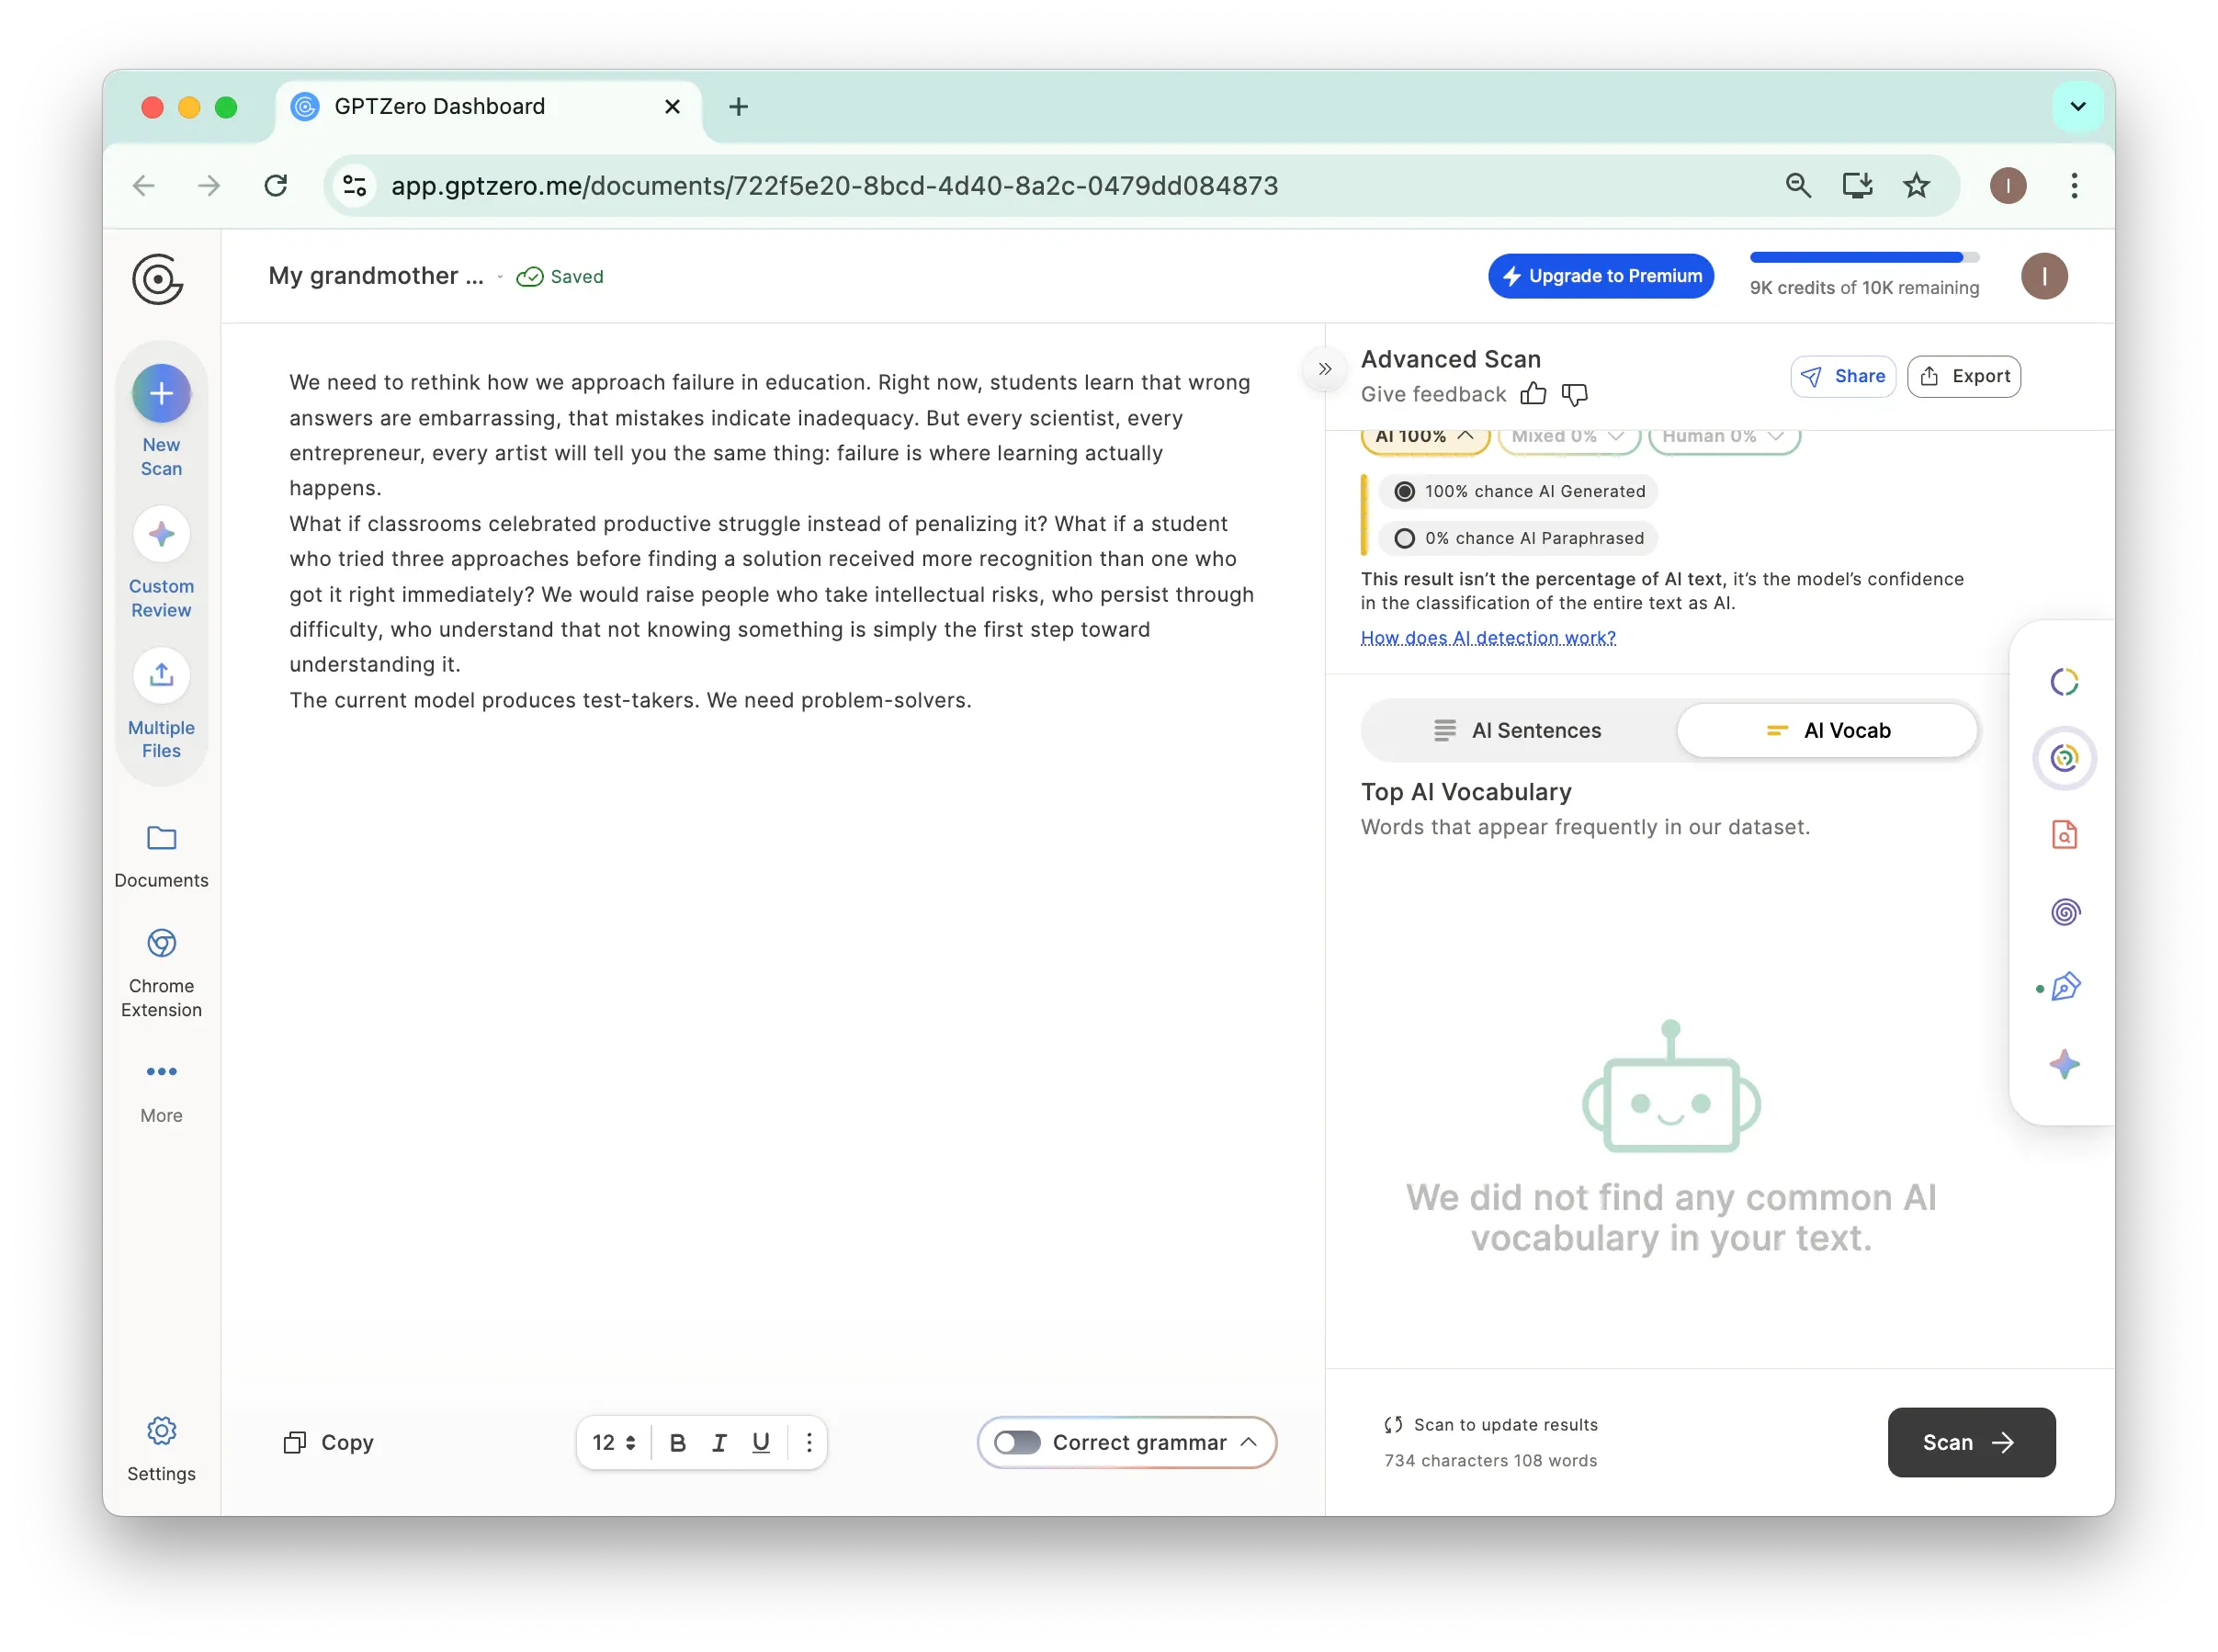Select 0% chance AI Paraphrased radio
The width and height of the screenshot is (2218, 1652).
point(1404,538)
